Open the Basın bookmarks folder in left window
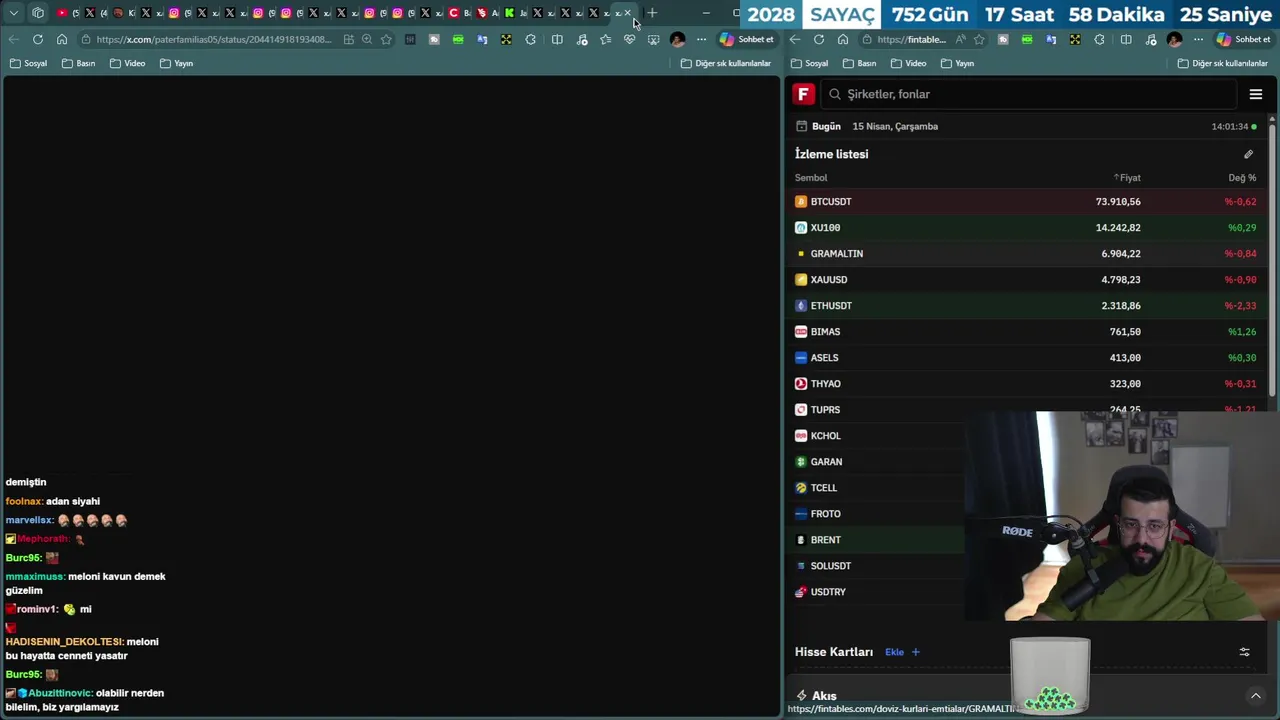The width and height of the screenshot is (1280, 720). coord(78,63)
